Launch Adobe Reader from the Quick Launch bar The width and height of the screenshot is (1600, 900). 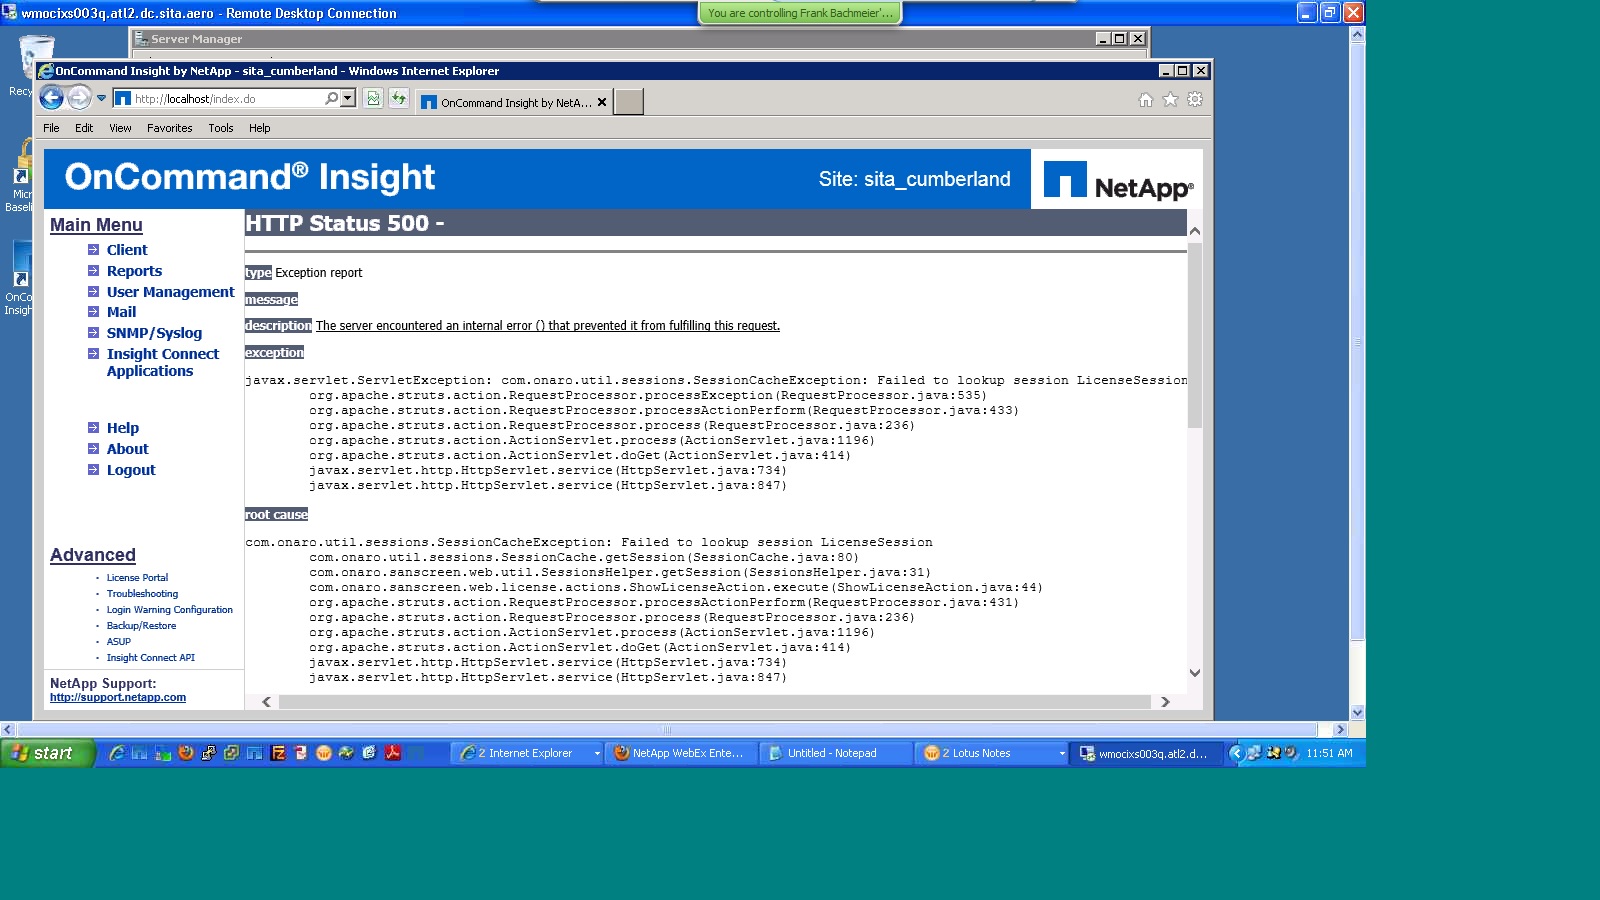393,753
